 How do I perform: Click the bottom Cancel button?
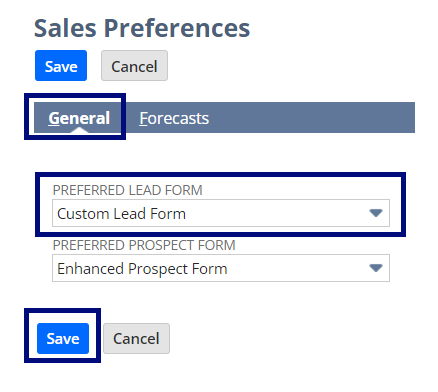[x=136, y=338]
